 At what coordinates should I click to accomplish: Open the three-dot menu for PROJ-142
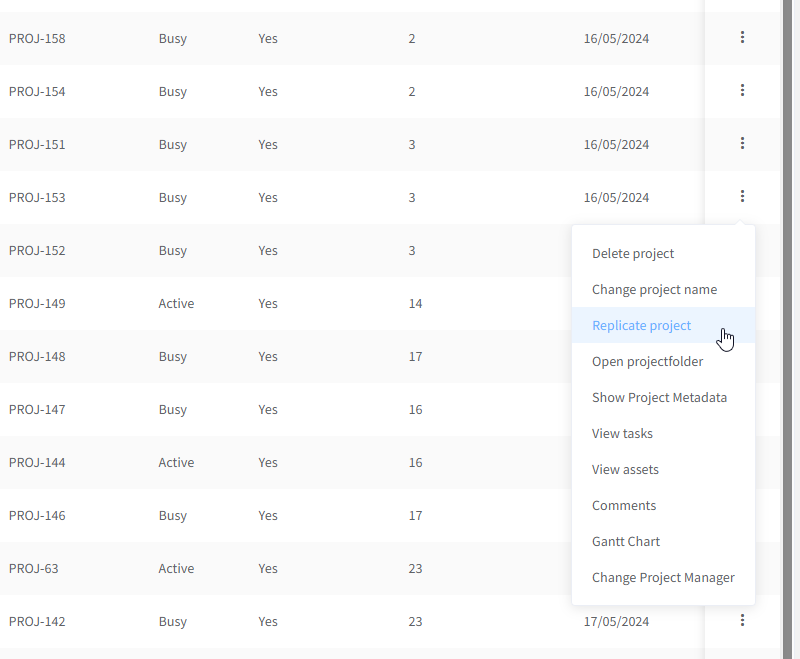pos(742,621)
